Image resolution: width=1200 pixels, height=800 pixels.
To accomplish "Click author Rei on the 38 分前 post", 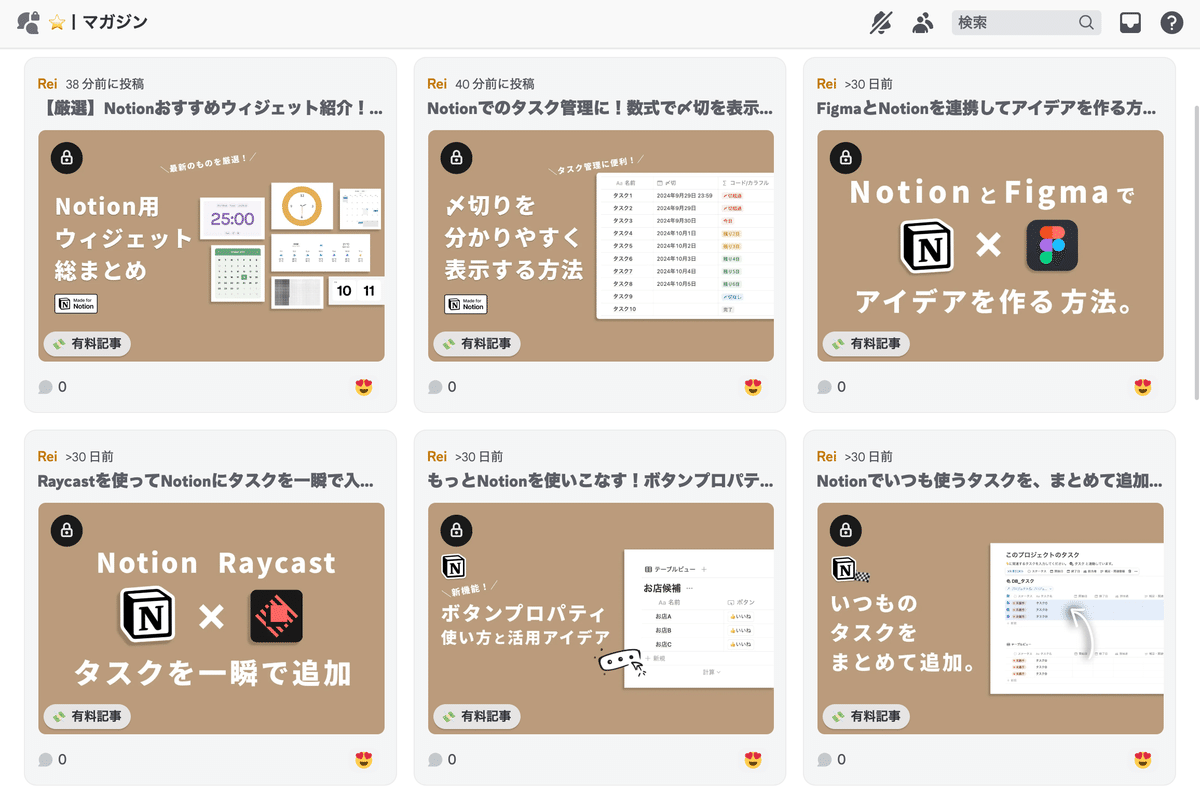I will coord(48,84).
